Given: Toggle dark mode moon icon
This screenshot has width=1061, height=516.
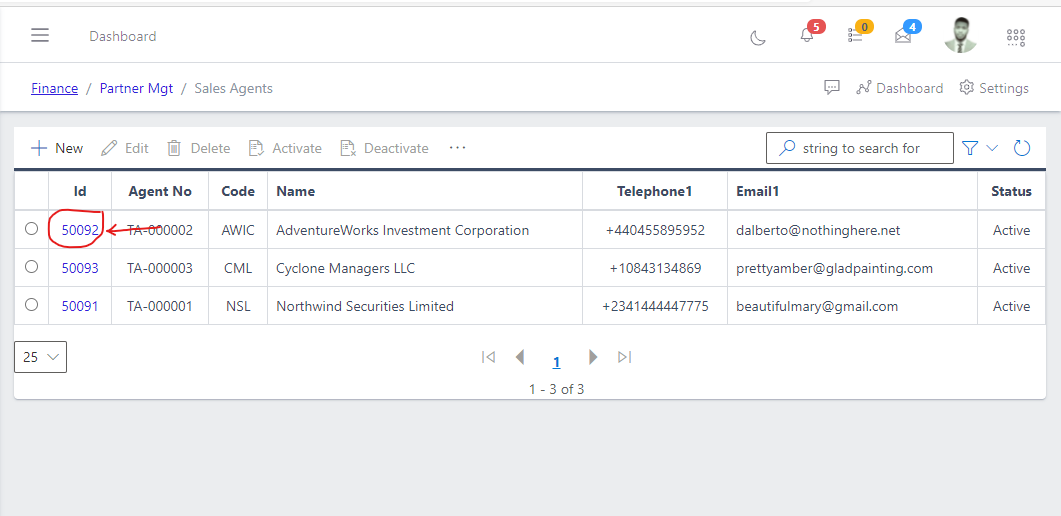Looking at the screenshot, I should pos(758,37).
